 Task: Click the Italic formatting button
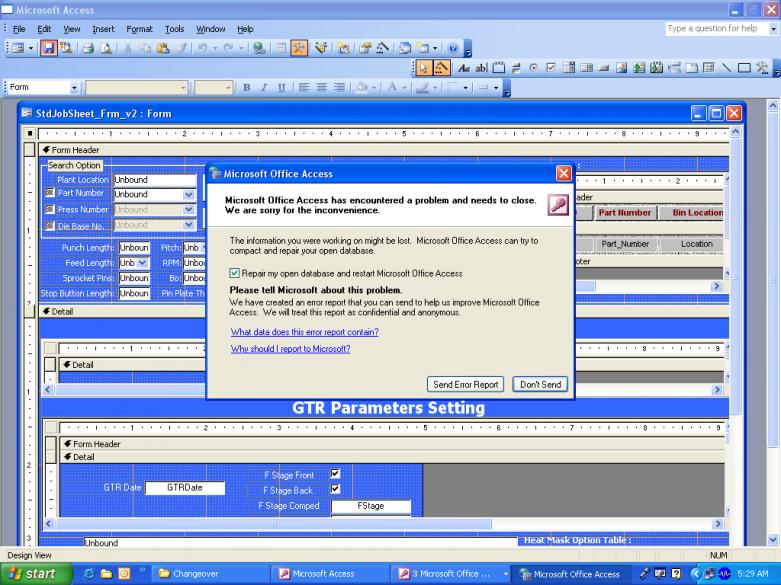pyautogui.click(x=263, y=88)
